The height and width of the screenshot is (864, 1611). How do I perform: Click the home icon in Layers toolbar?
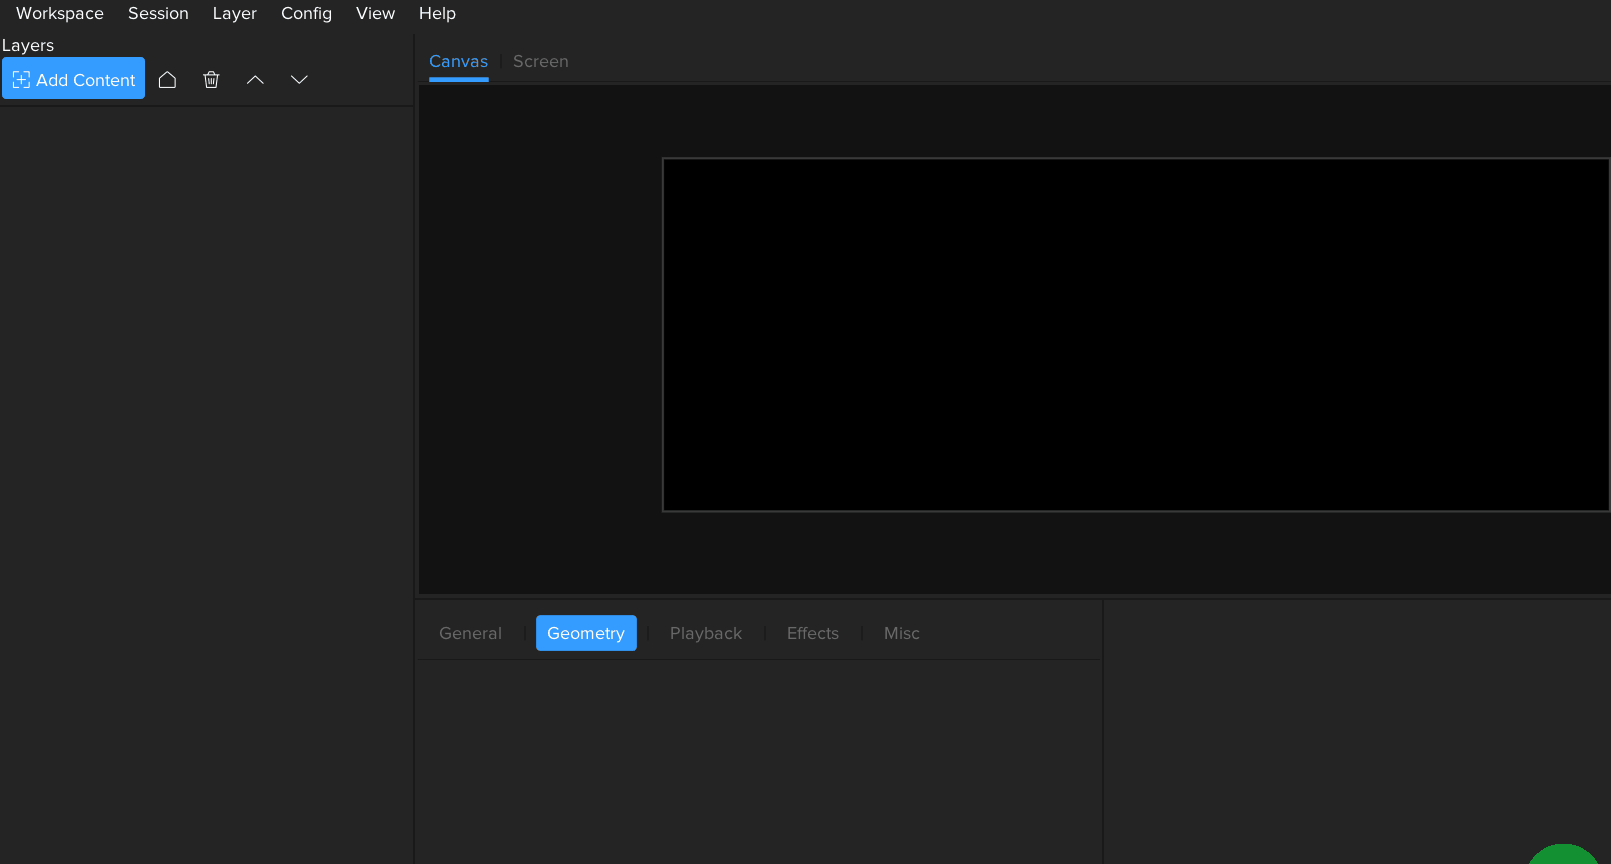[167, 80]
